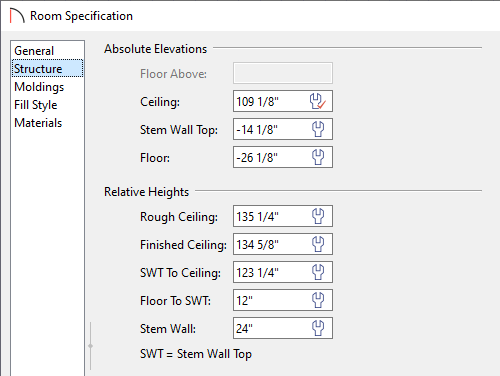
Task: Click inside the Finished Ceiling value field
Action: (x=283, y=244)
